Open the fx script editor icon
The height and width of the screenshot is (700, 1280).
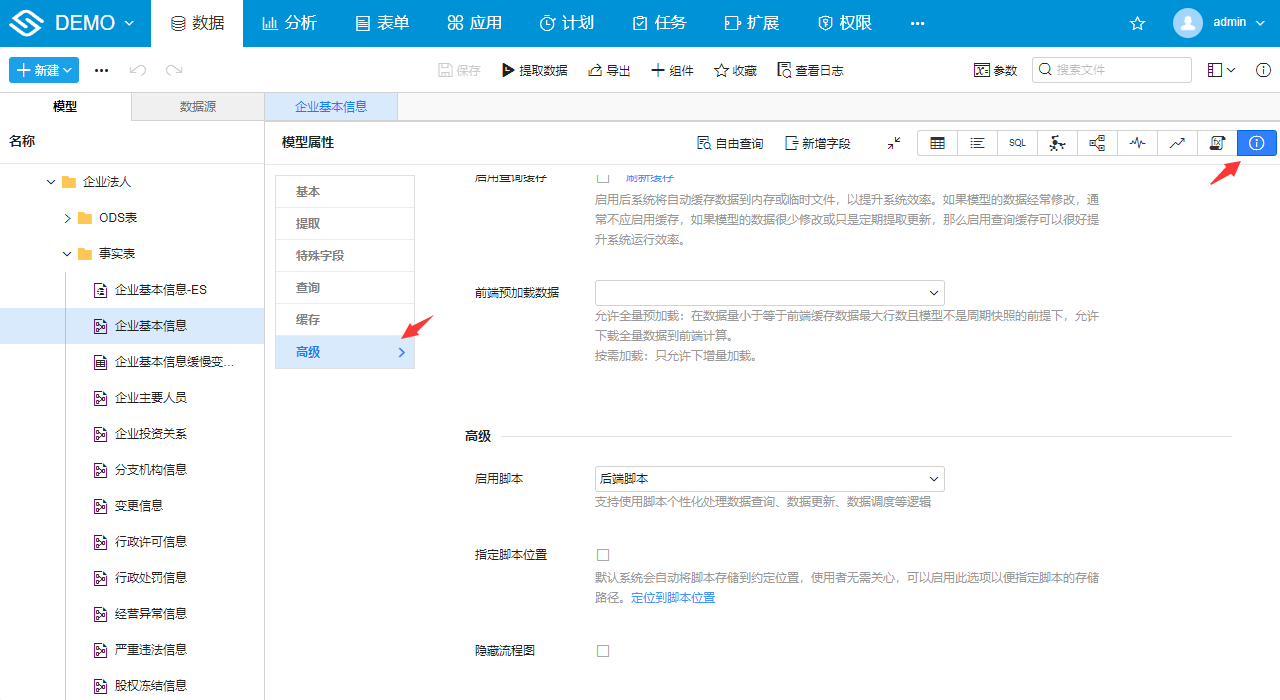coord(1216,143)
